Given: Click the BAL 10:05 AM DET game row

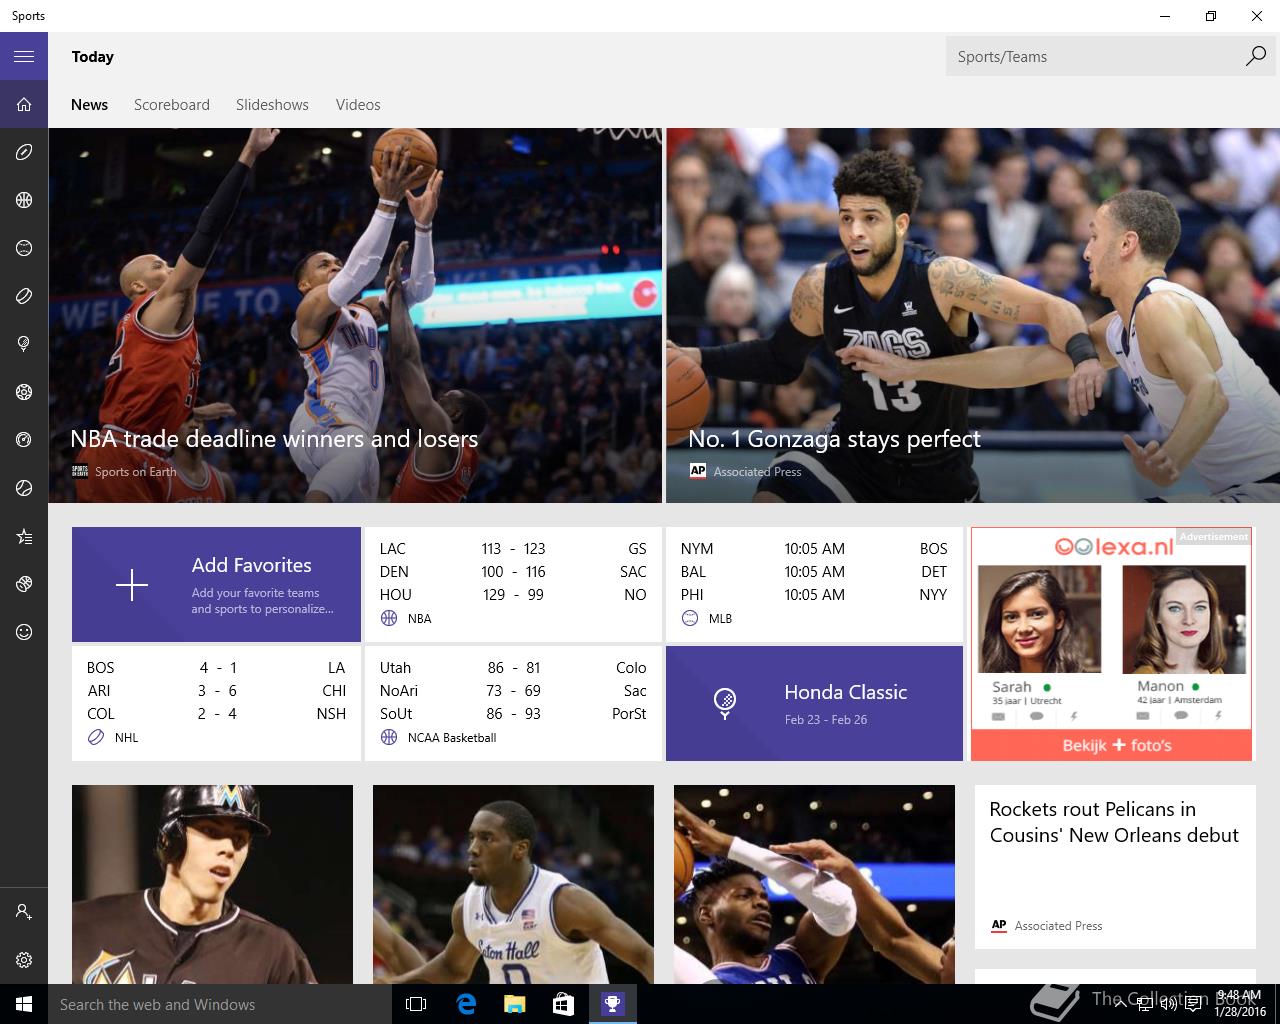Looking at the screenshot, I should 814,571.
